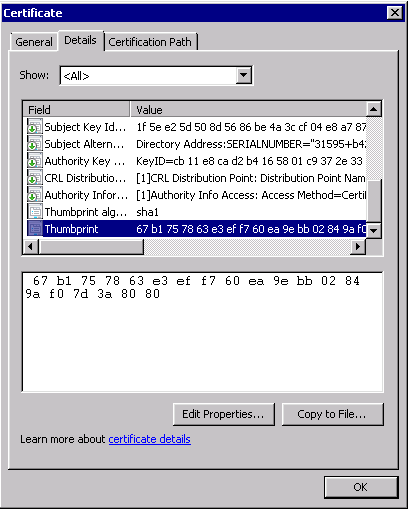Click the Subject Key Identifier extension icon

[x=35, y=127]
